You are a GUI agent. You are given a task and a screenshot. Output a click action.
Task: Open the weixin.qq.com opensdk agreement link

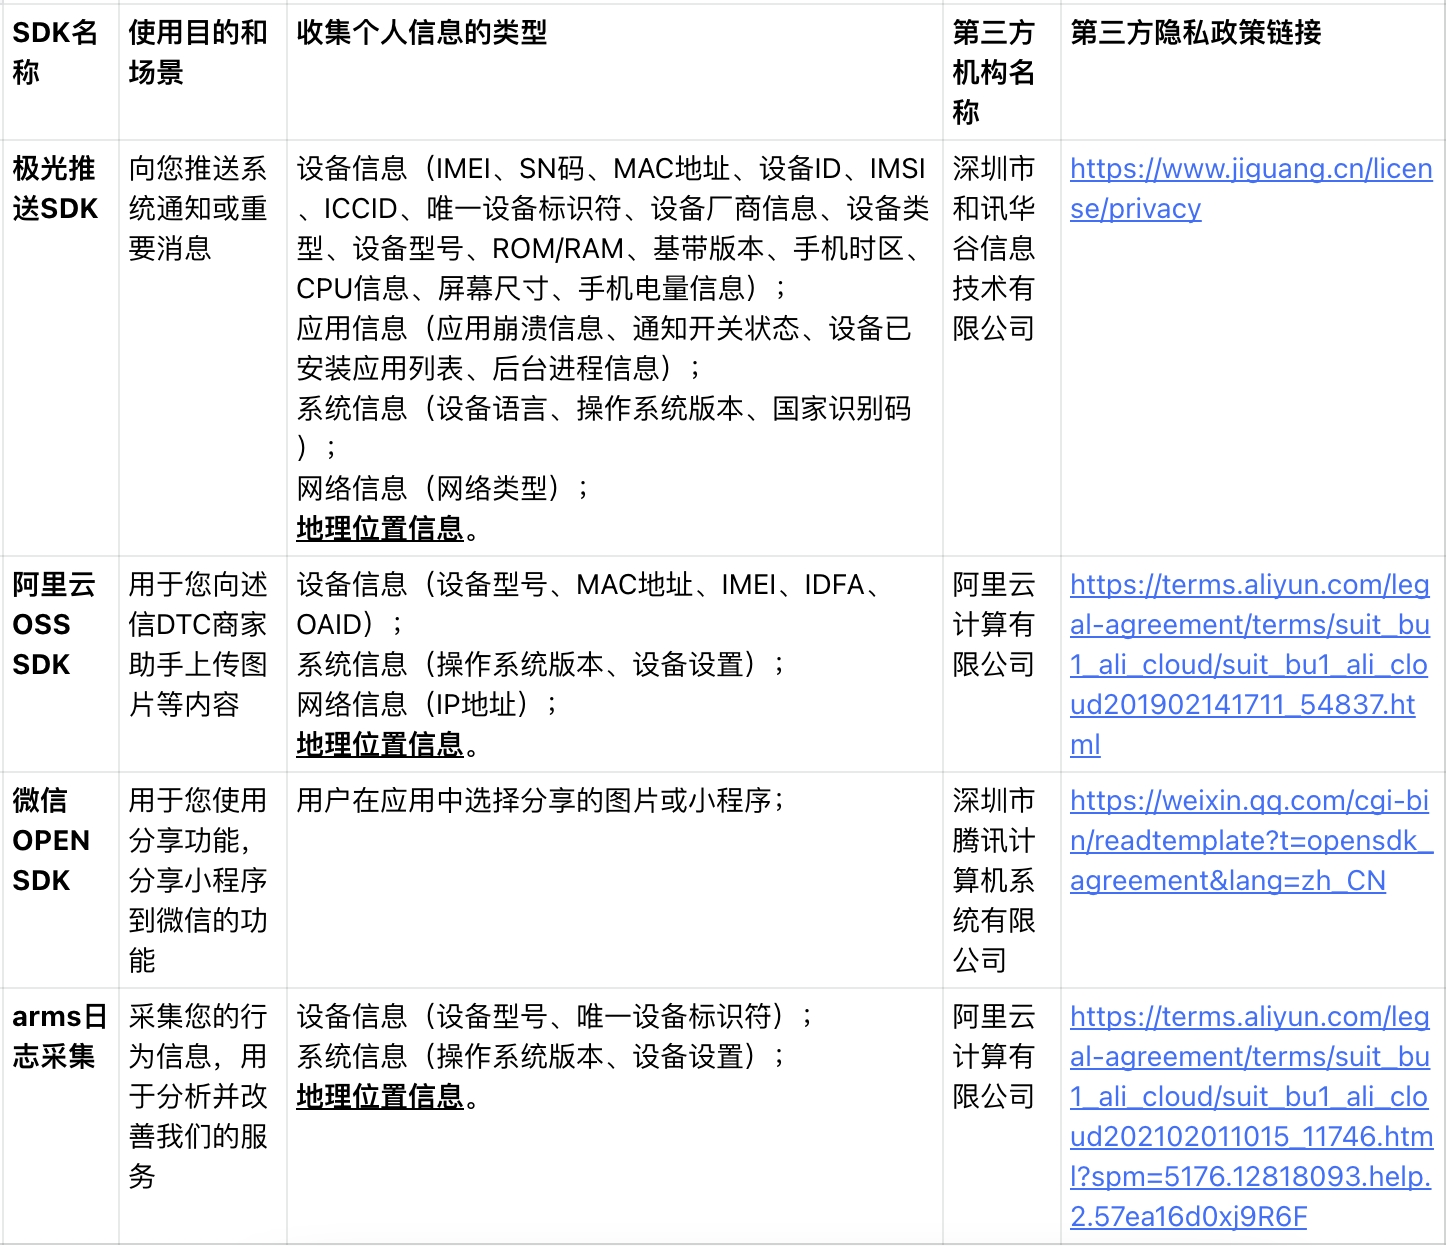point(1251,840)
